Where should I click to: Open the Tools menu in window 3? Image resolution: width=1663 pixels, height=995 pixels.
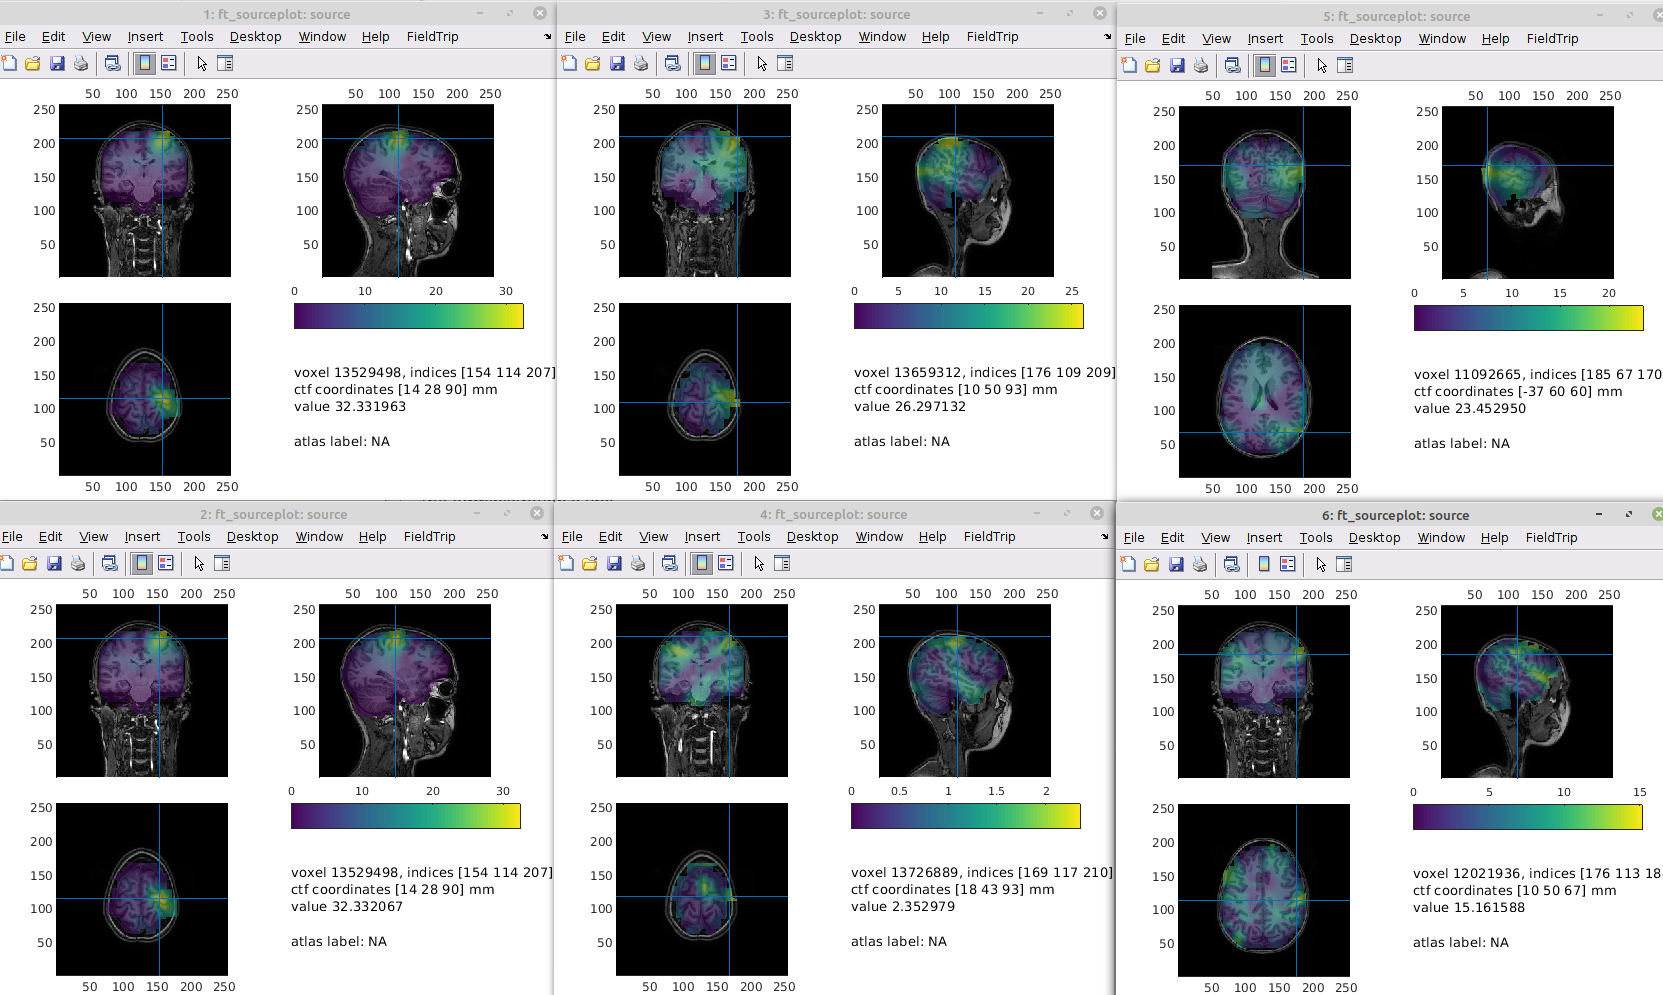coord(757,37)
